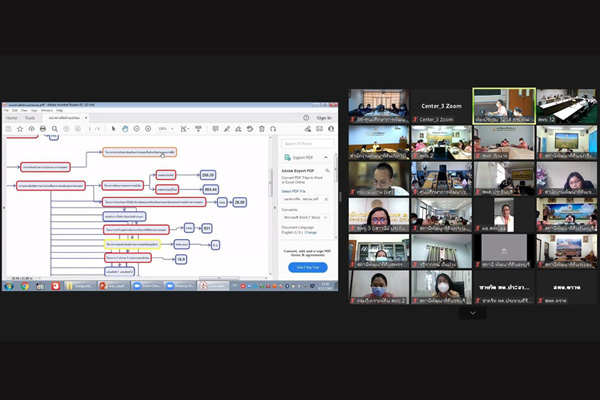Go to the next page arrow

tap(78, 129)
